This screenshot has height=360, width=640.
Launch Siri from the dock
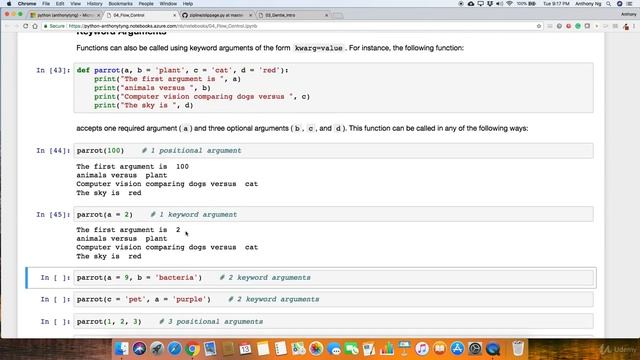click(139, 349)
